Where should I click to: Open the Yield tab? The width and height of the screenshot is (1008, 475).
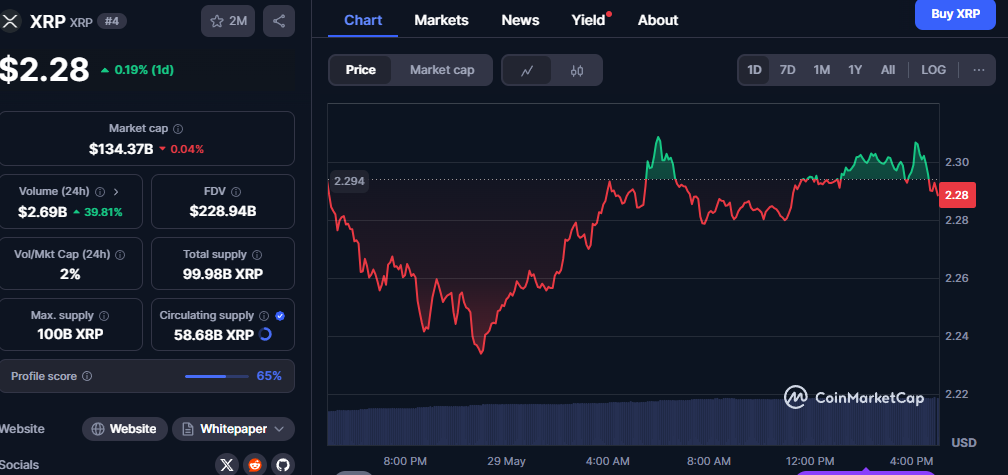click(589, 20)
